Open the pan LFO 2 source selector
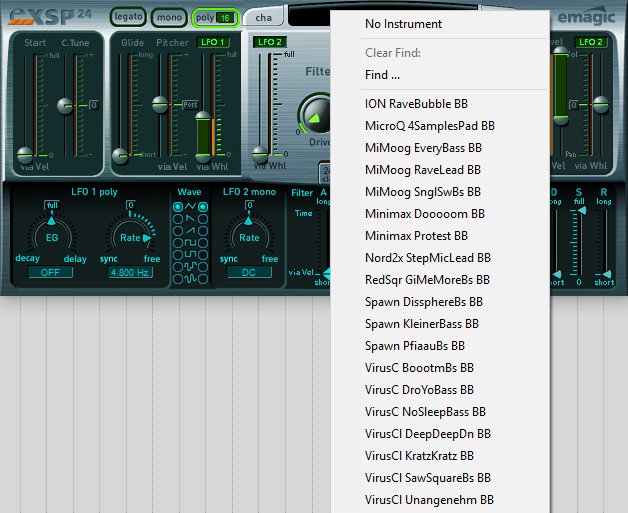 coord(590,42)
